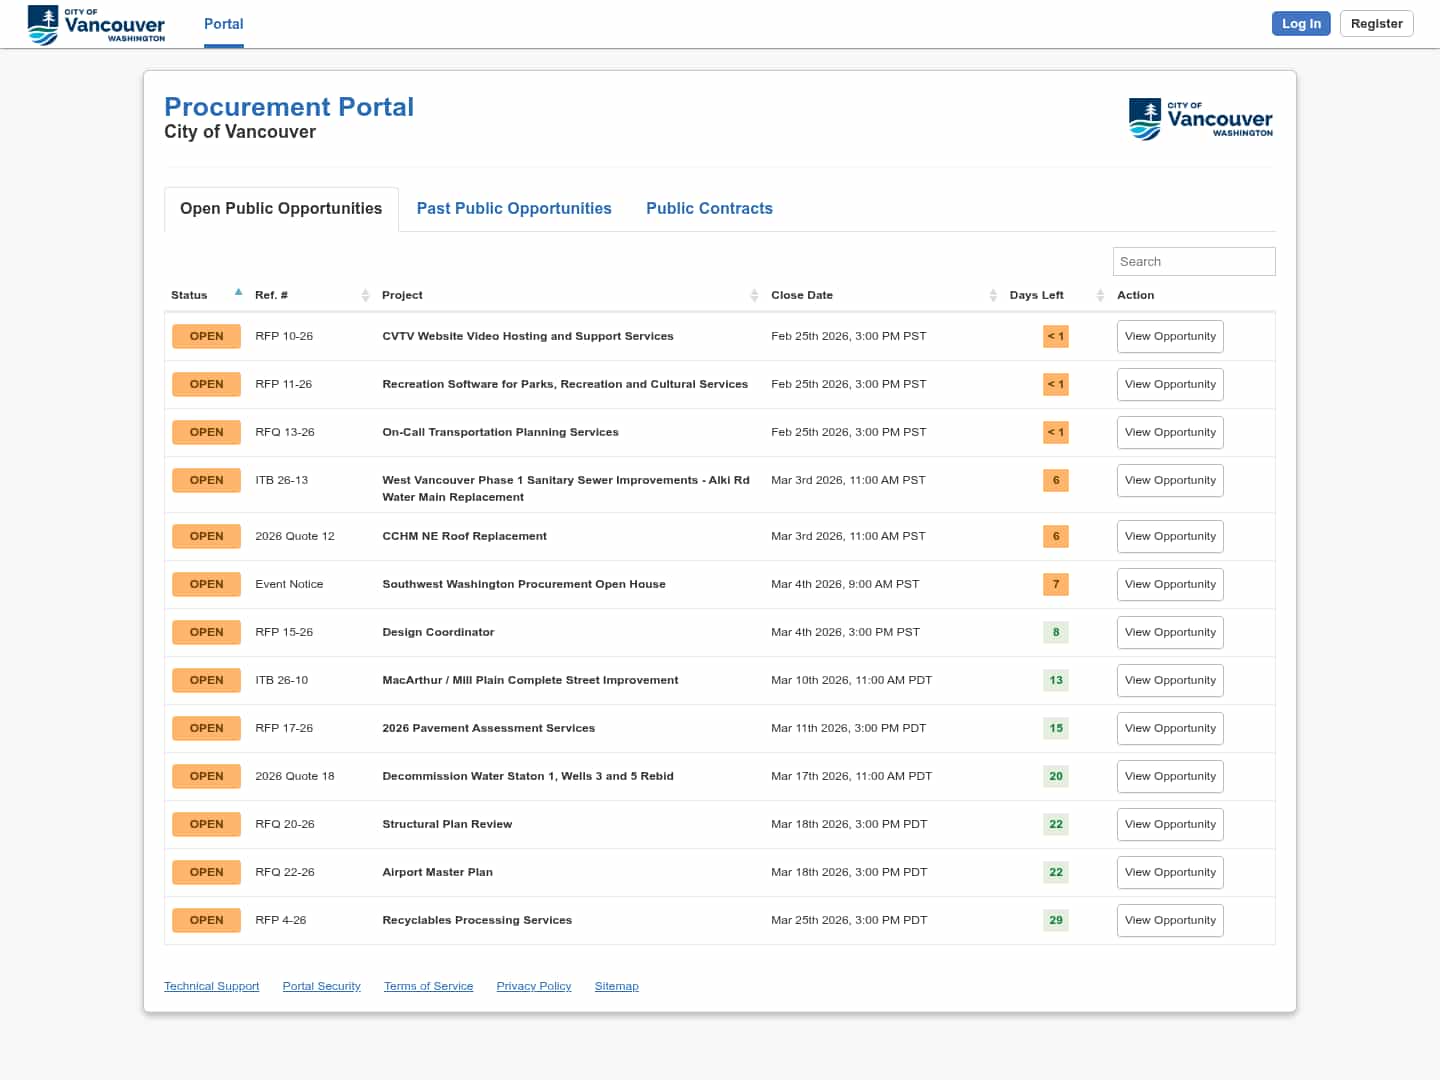Sort by Close Date column sort icon
Screen dimensions: 1440x1080
[992, 295]
